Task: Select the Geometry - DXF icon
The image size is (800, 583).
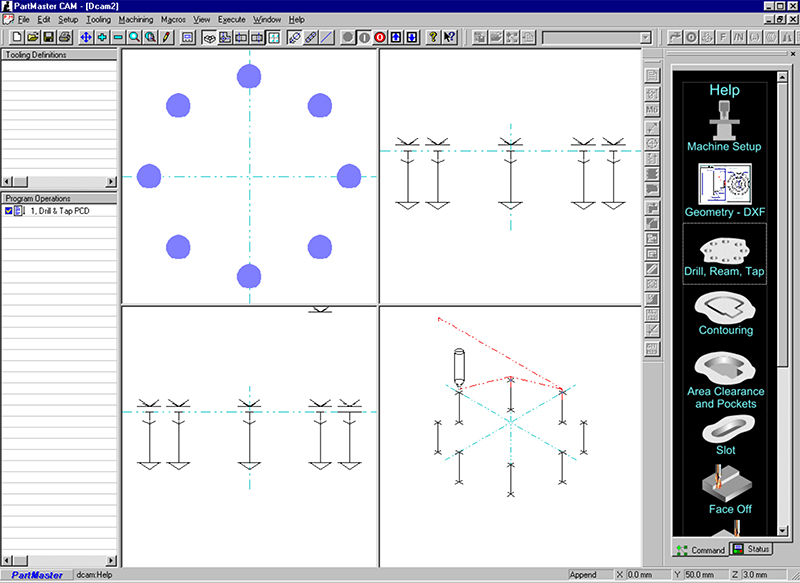Action: pos(724,183)
